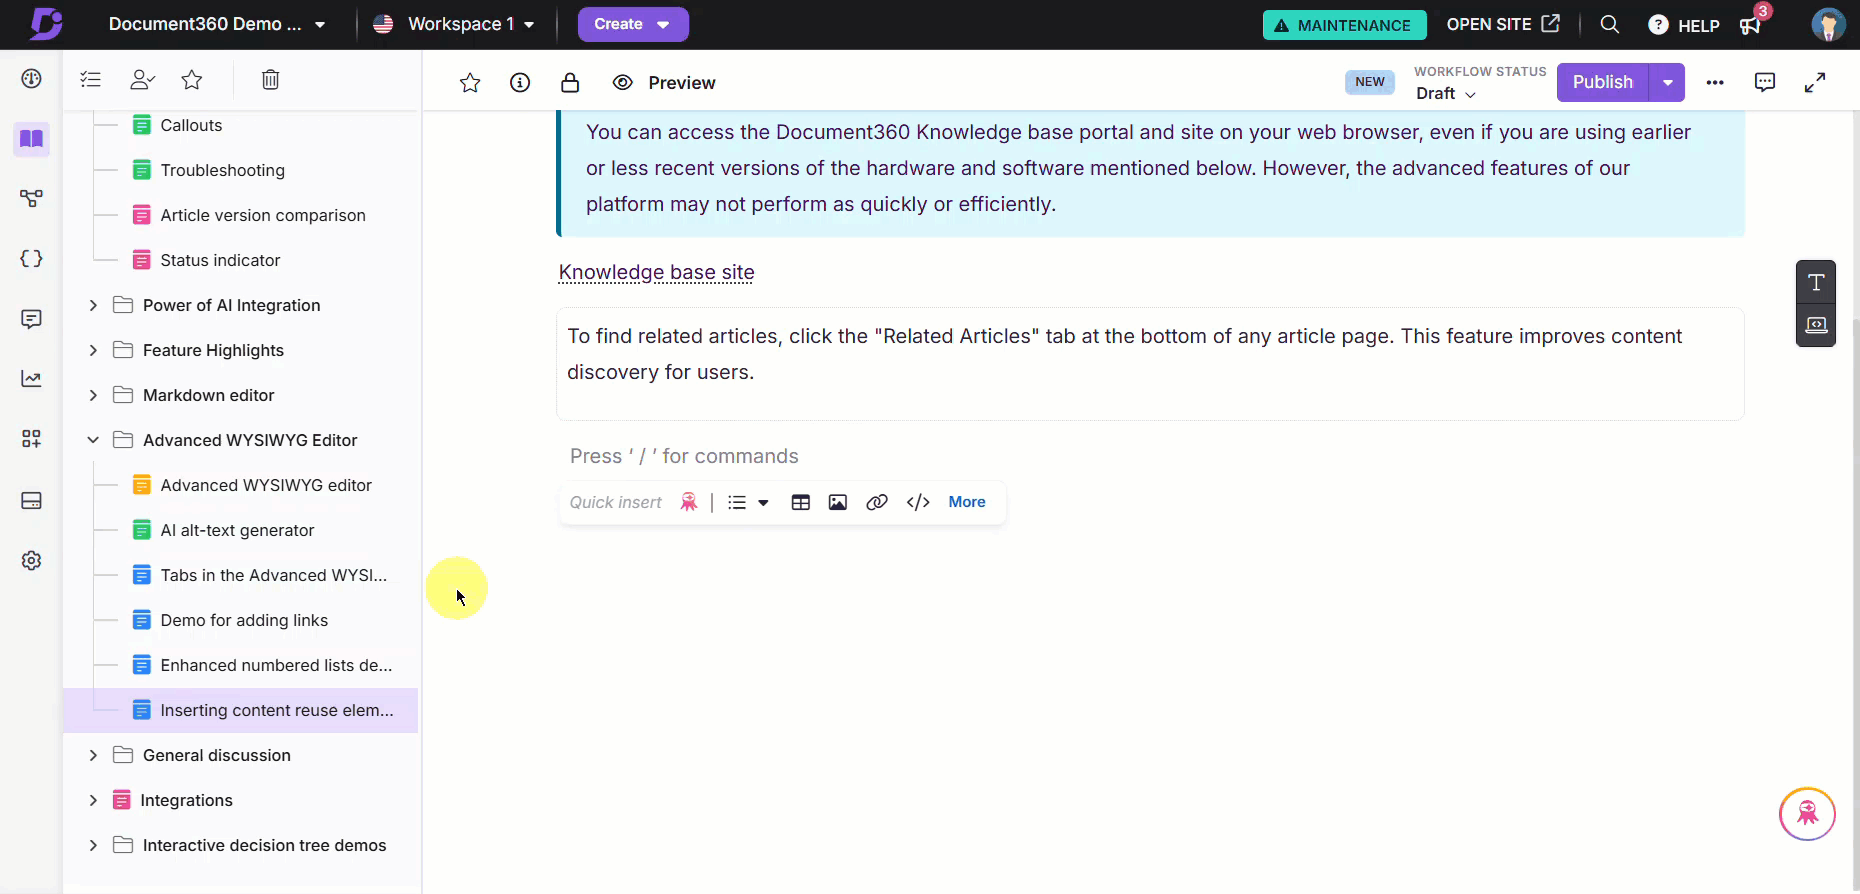The width and height of the screenshot is (1860, 894).
Task: Open the user profile avatar
Action: [1829, 24]
